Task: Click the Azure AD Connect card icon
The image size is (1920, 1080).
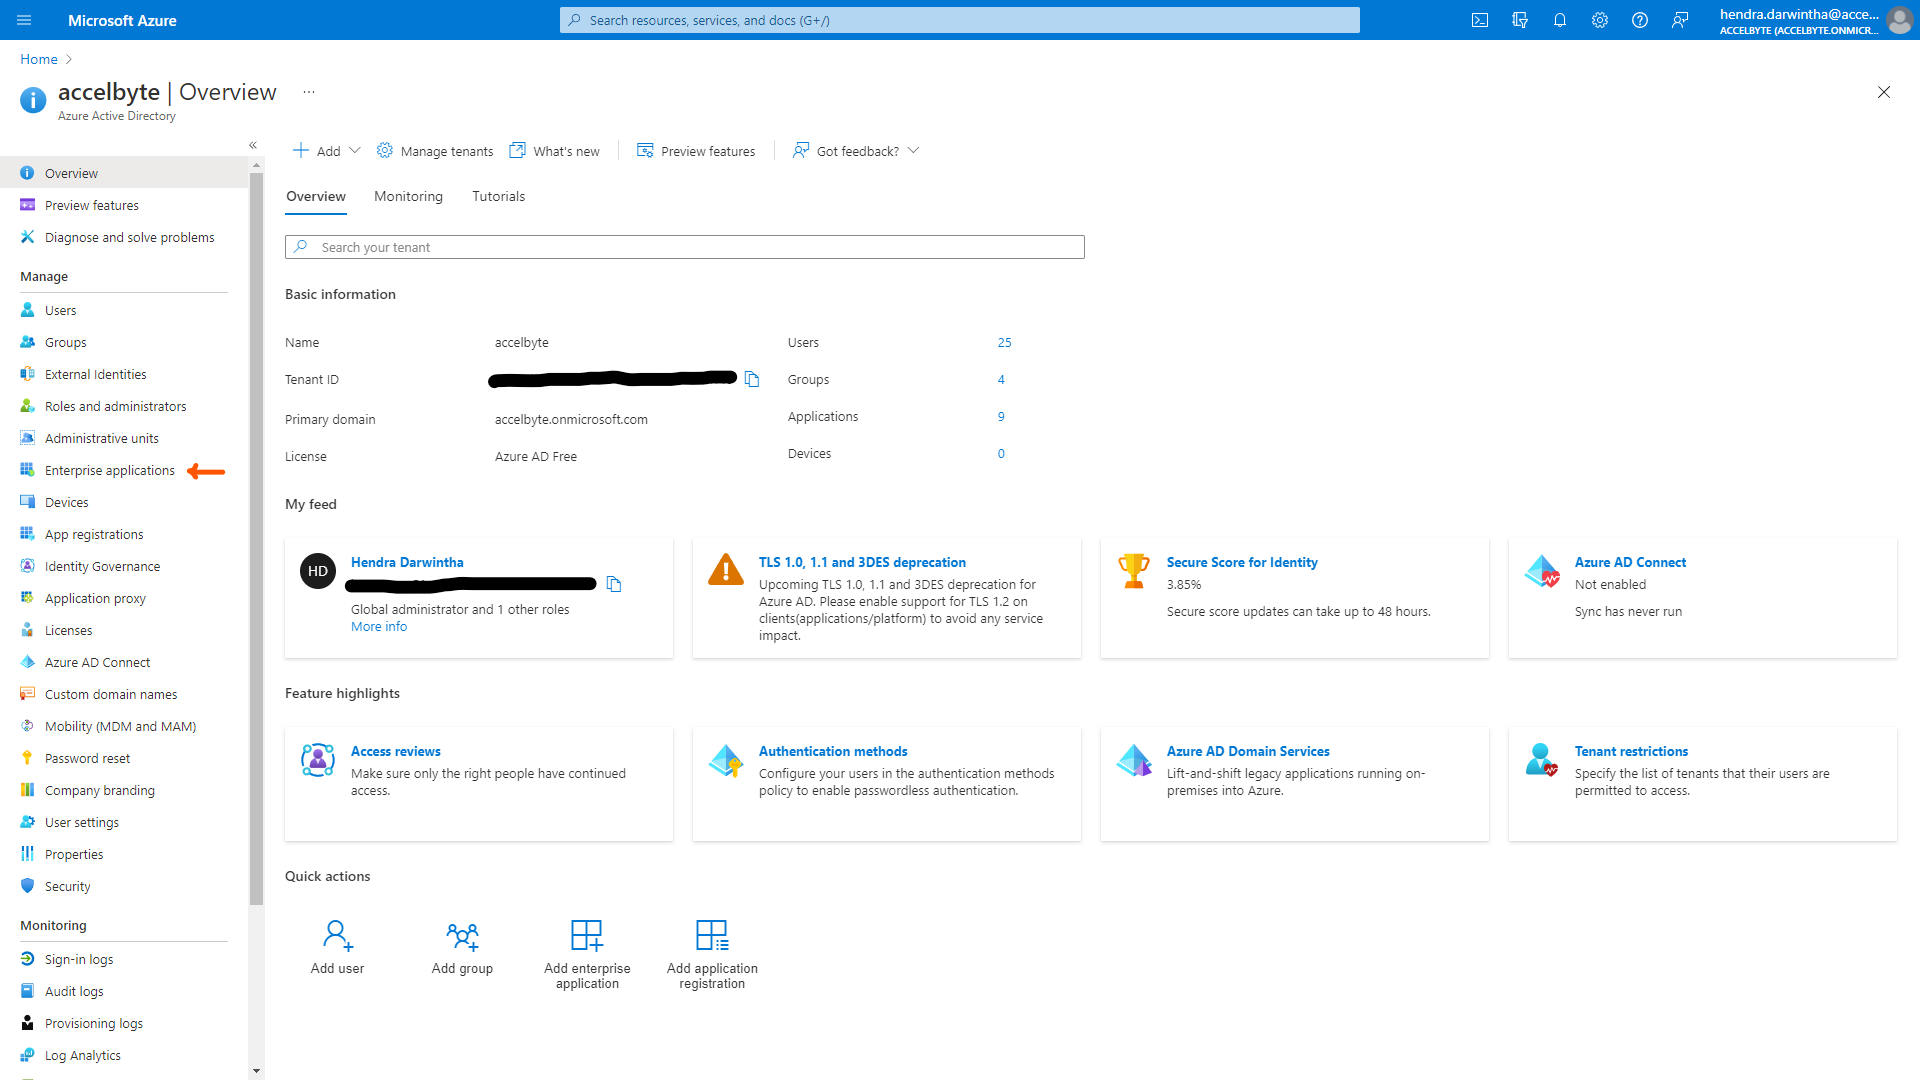Action: tap(1542, 571)
